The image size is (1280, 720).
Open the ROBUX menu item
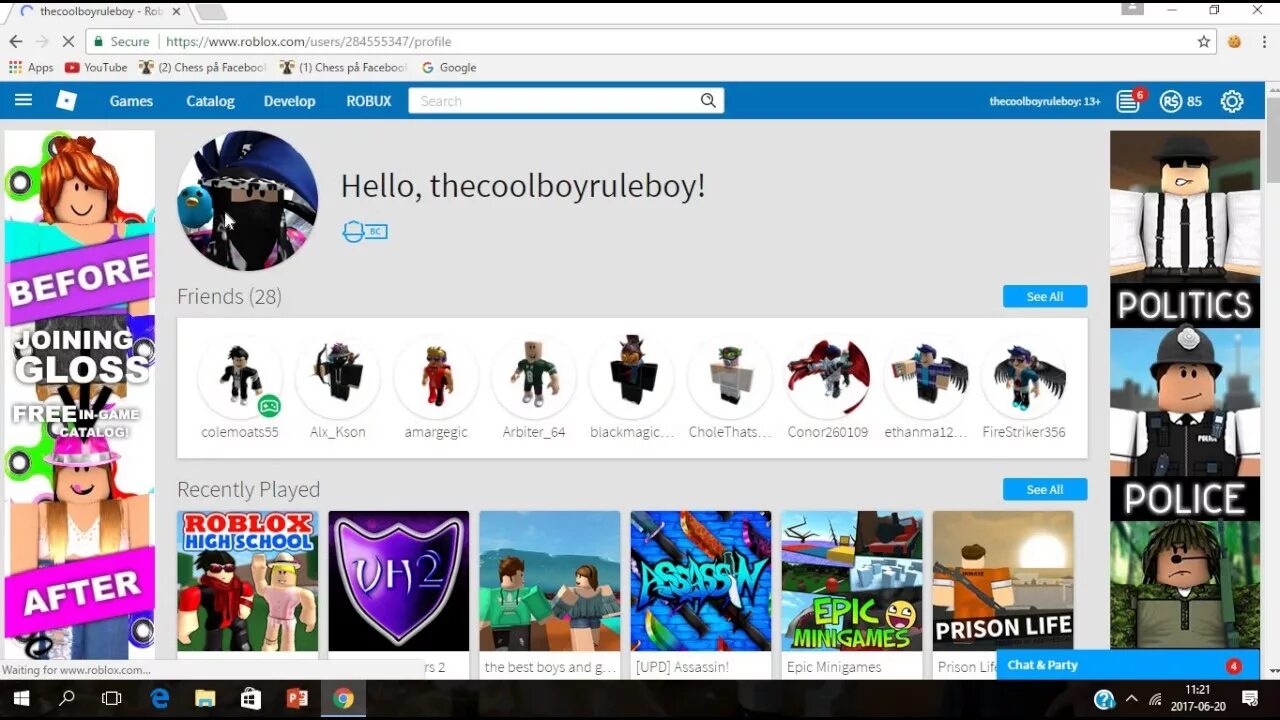[369, 101]
